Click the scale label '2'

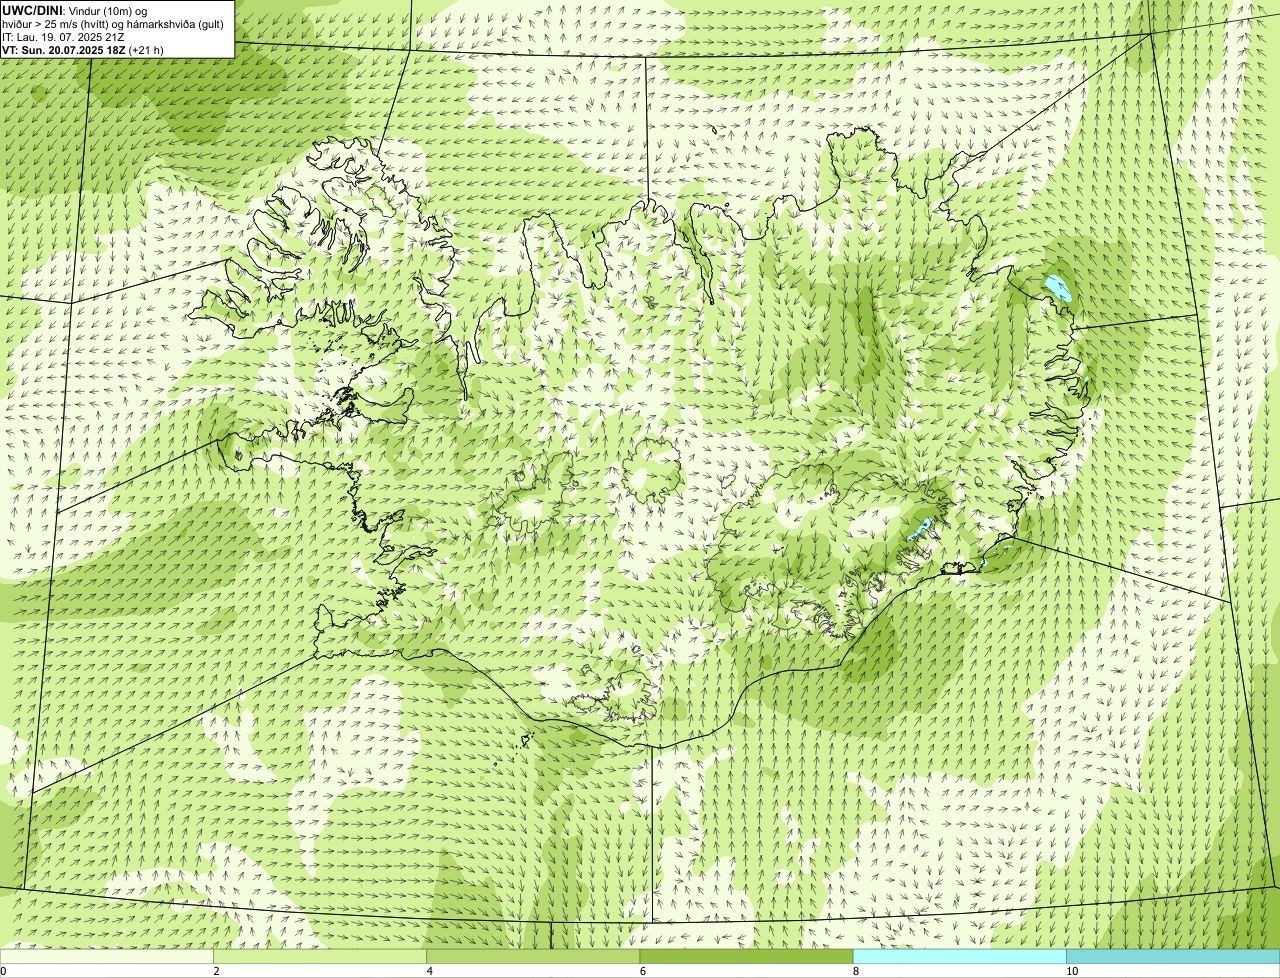tap(216, 971)
